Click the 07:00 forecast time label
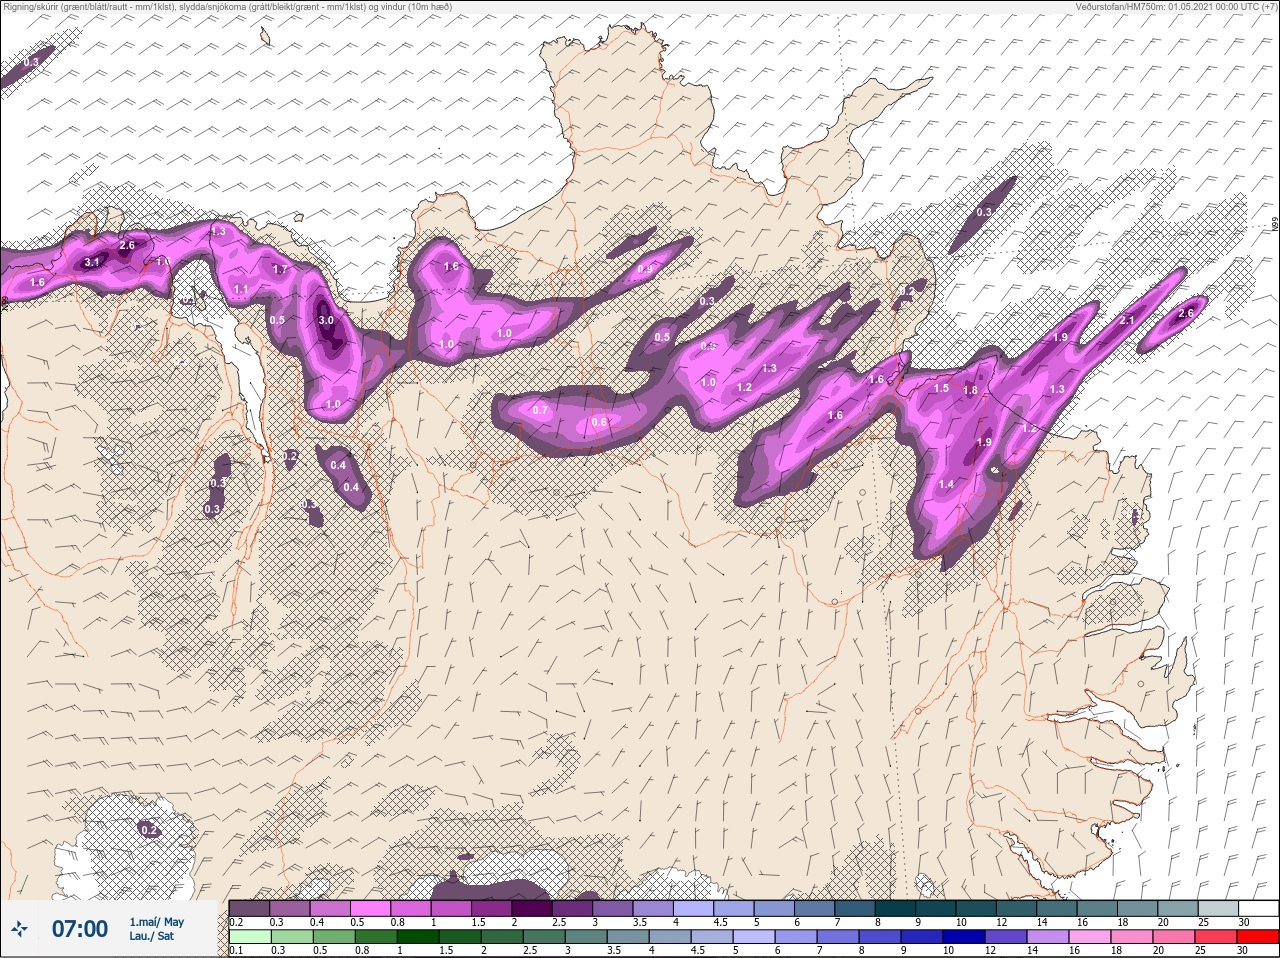The width and height of the screenshot is (1280, 958). [80, 929]
